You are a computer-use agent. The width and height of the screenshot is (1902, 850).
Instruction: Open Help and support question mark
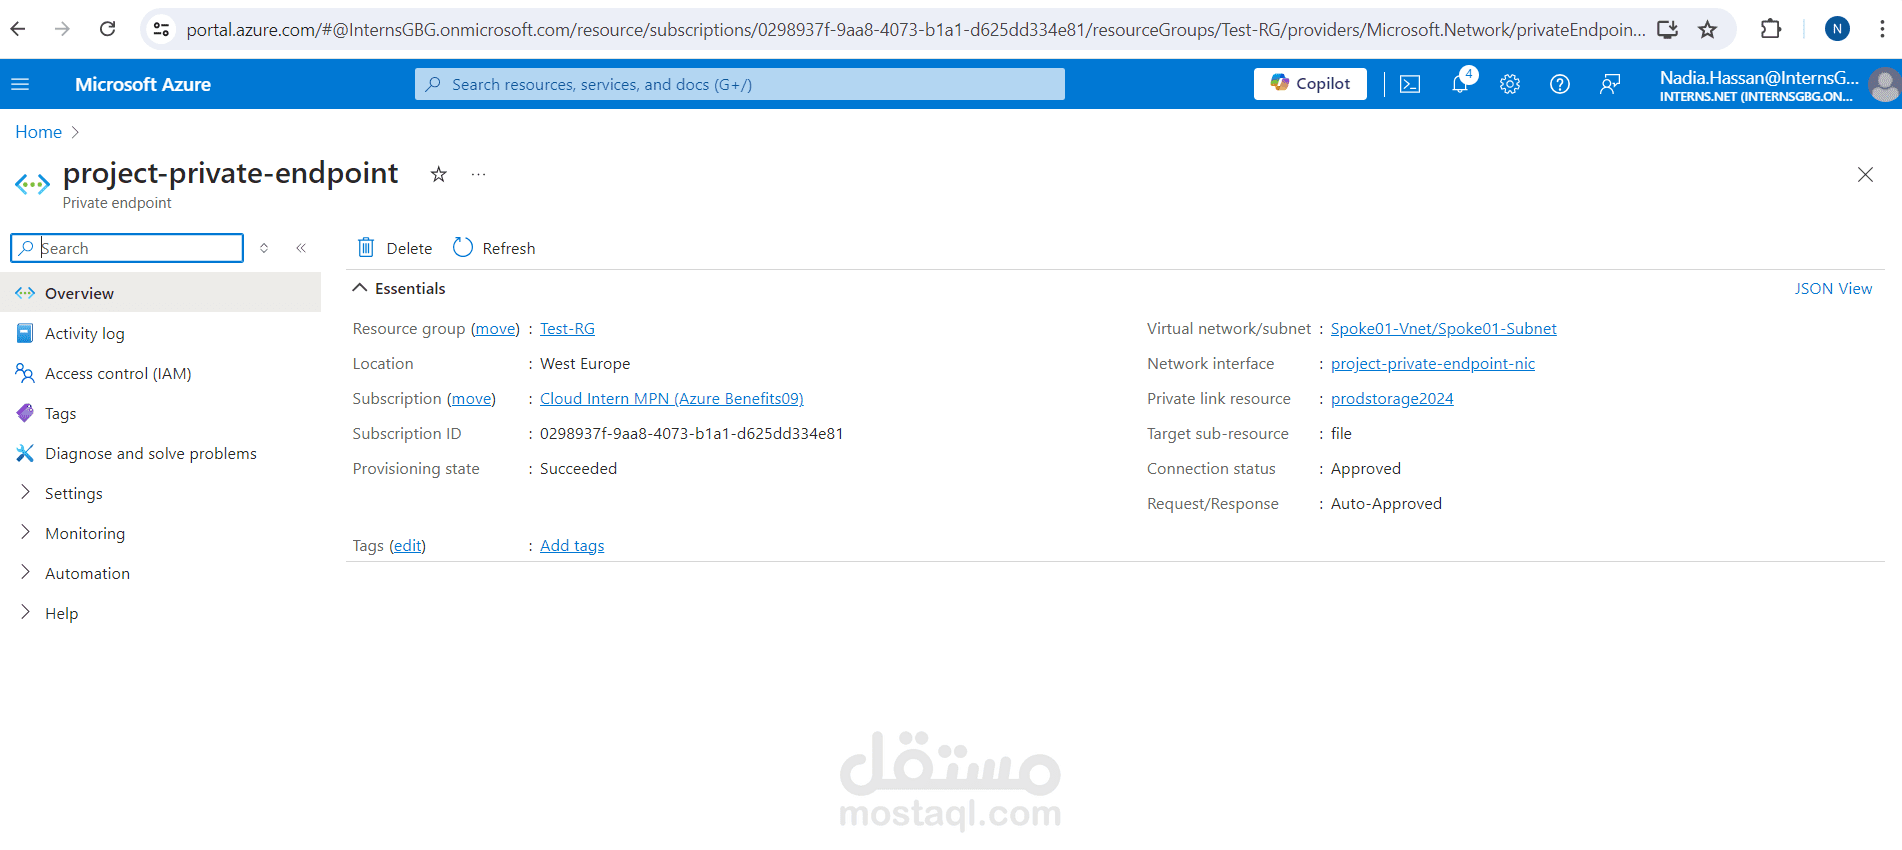click(x=1560, y=85)
